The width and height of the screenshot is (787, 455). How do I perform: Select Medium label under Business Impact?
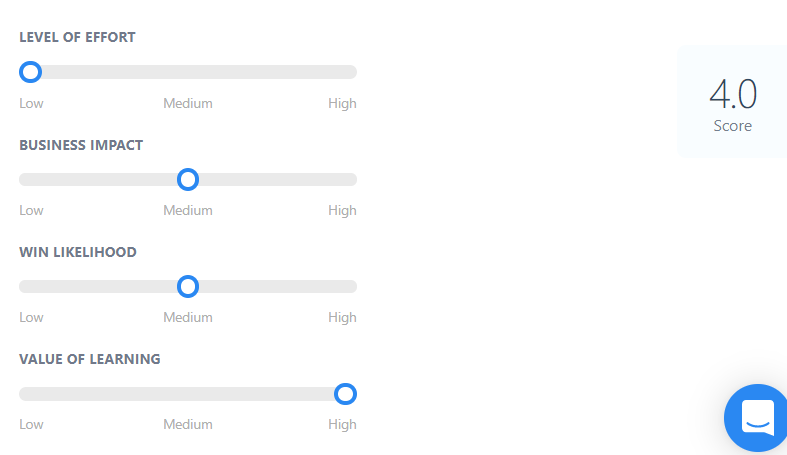pos(188,210)
